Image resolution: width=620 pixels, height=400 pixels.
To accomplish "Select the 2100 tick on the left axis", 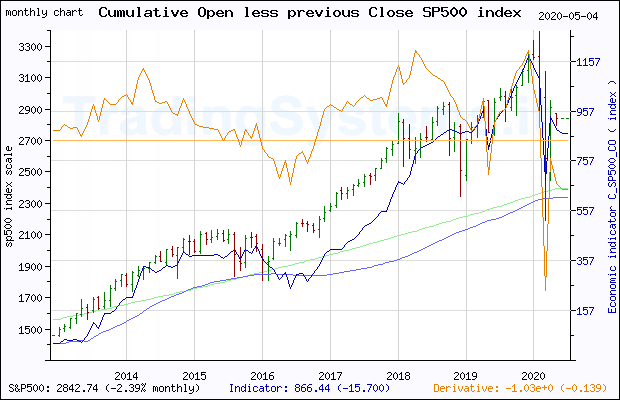I will coord(30,235).
